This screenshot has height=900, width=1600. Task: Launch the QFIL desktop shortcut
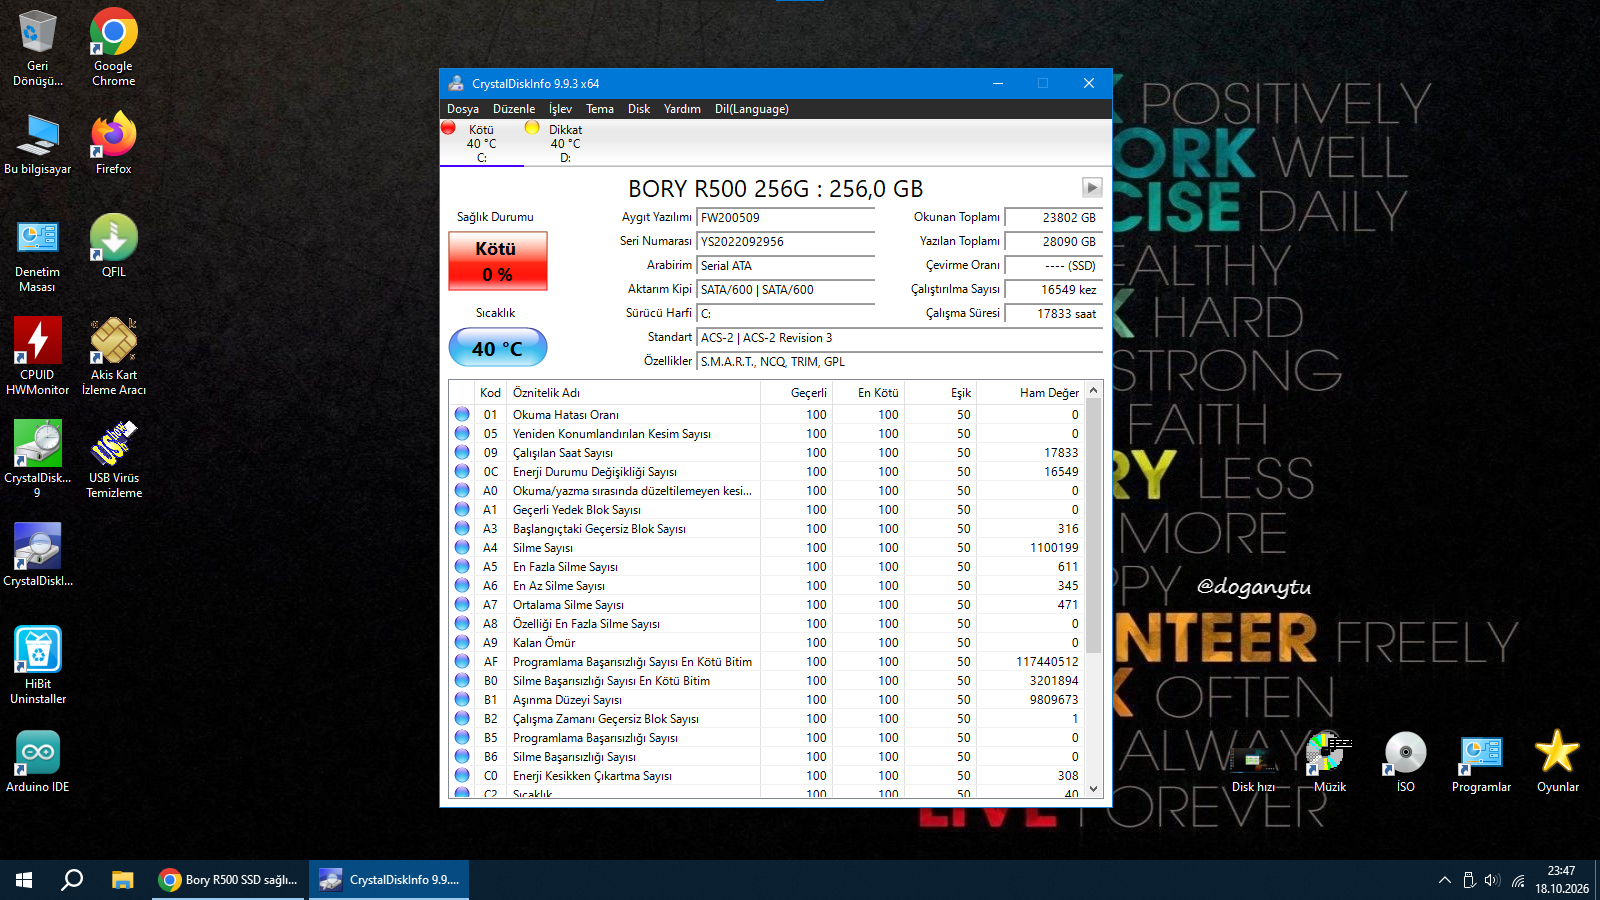coord(113,246)
